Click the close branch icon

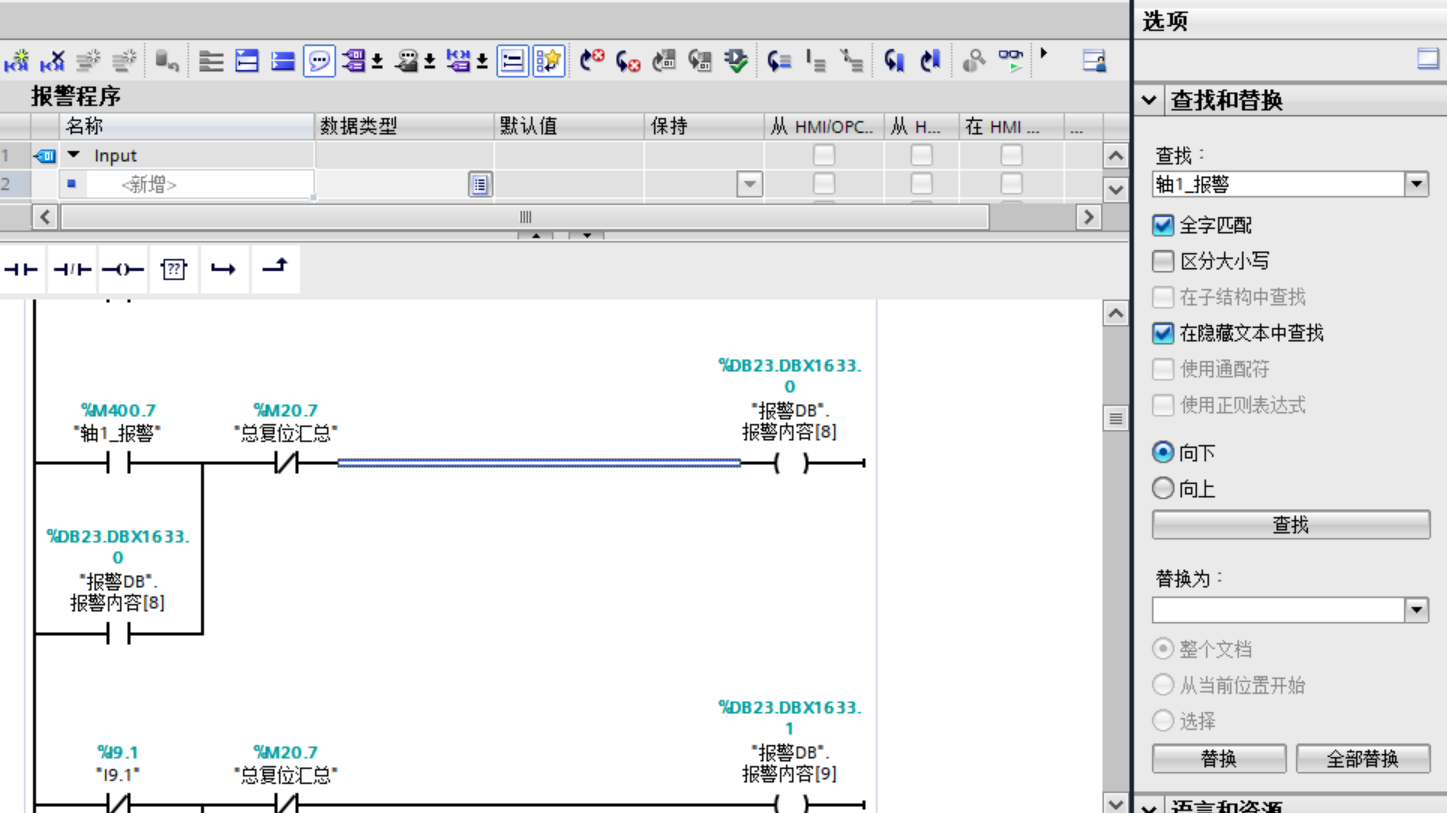[x=275, y=267]
